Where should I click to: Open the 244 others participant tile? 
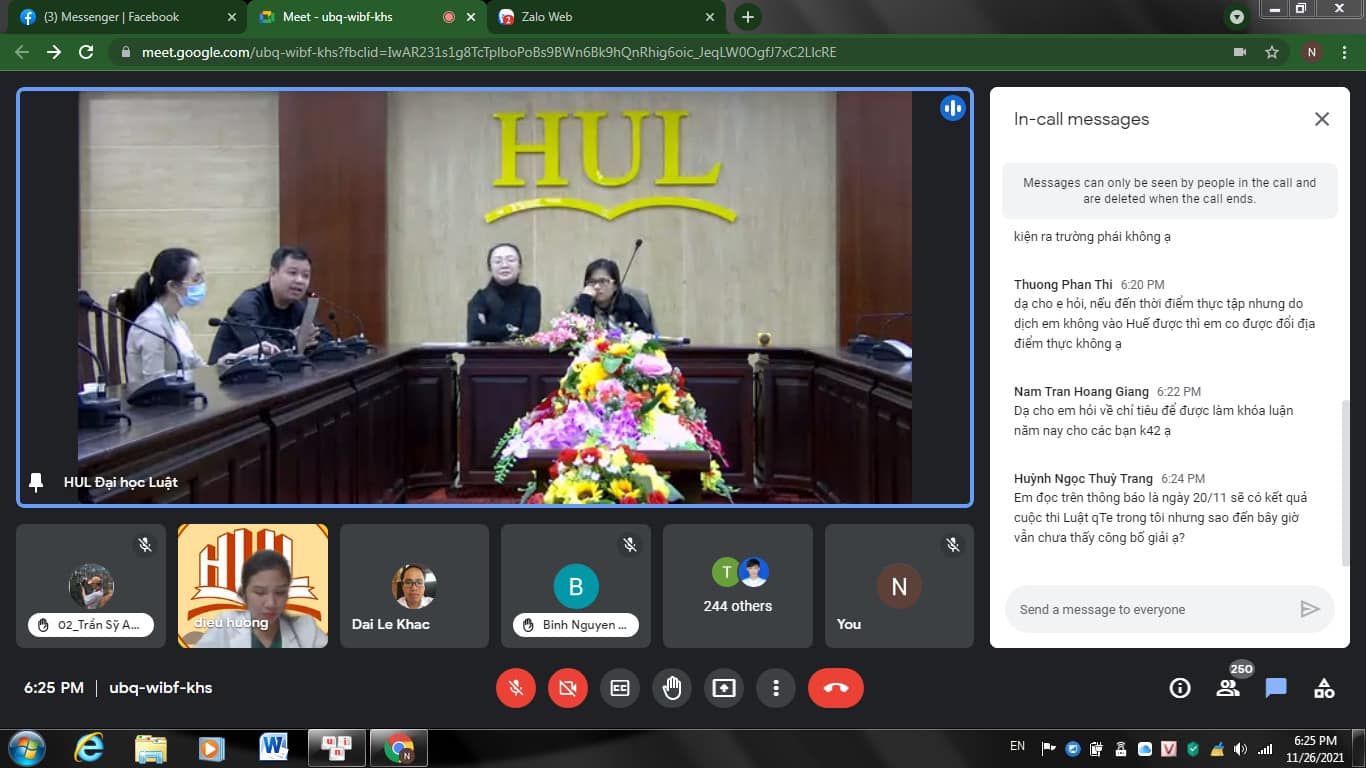click(737, 586)
